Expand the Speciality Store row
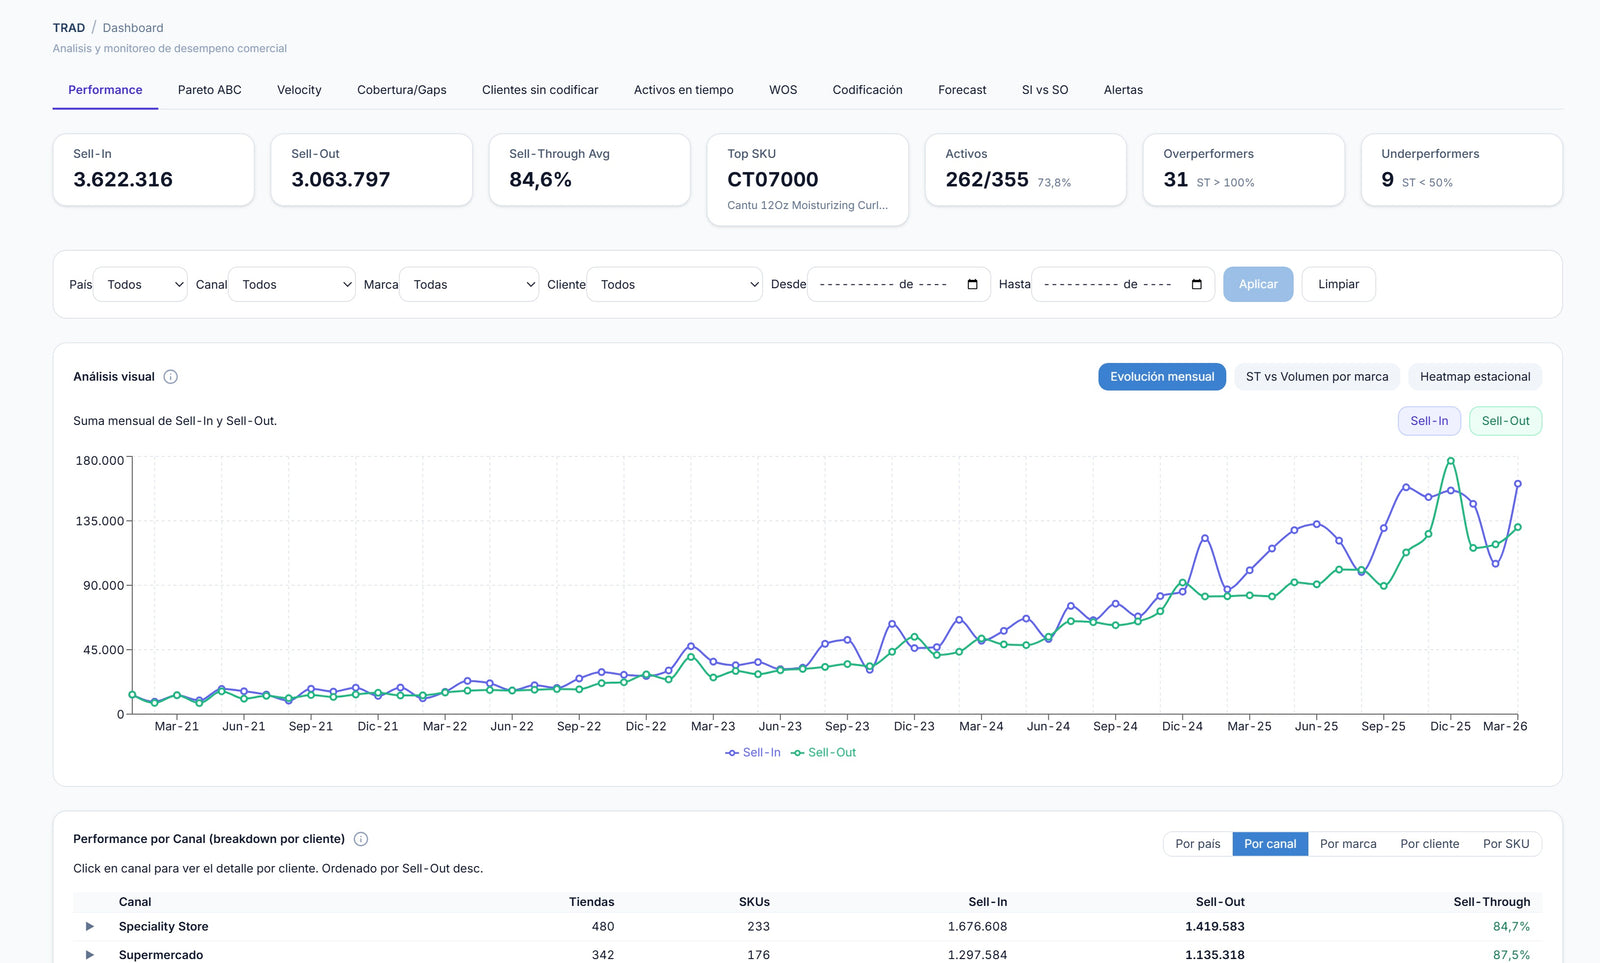1600x963 pixels. pyautogui.click(x=90, y=927)
